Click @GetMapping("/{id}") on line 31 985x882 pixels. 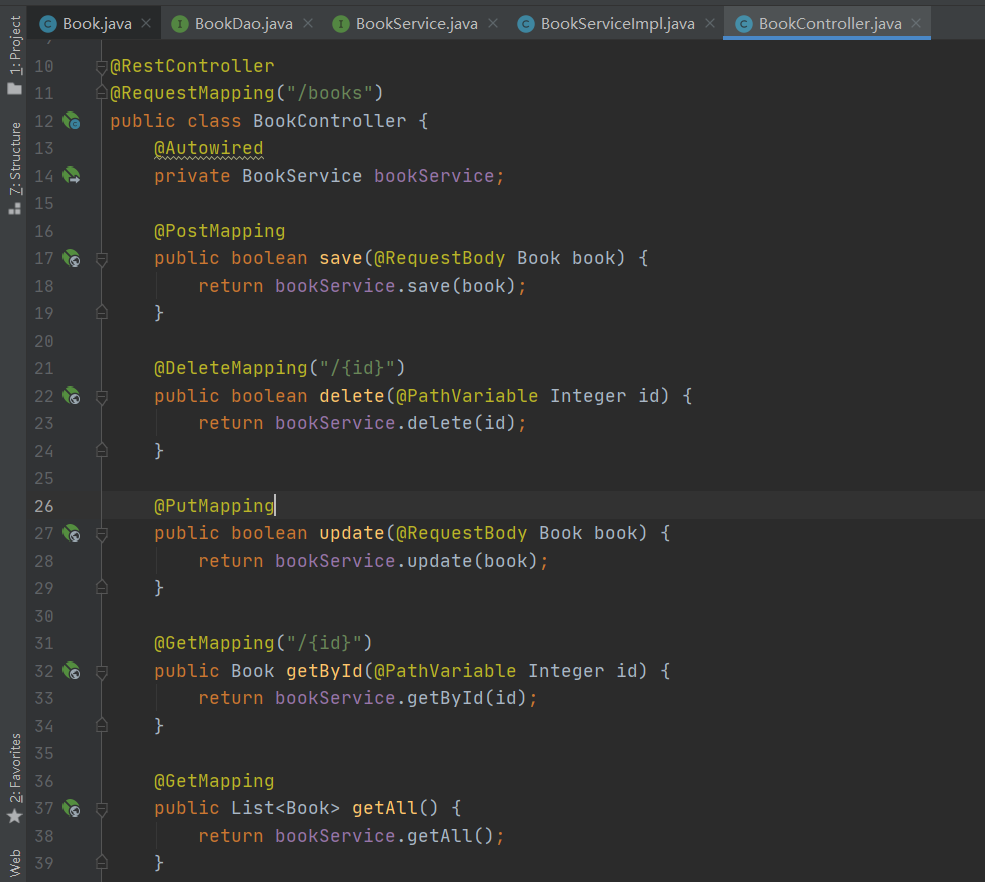[263, 643]
